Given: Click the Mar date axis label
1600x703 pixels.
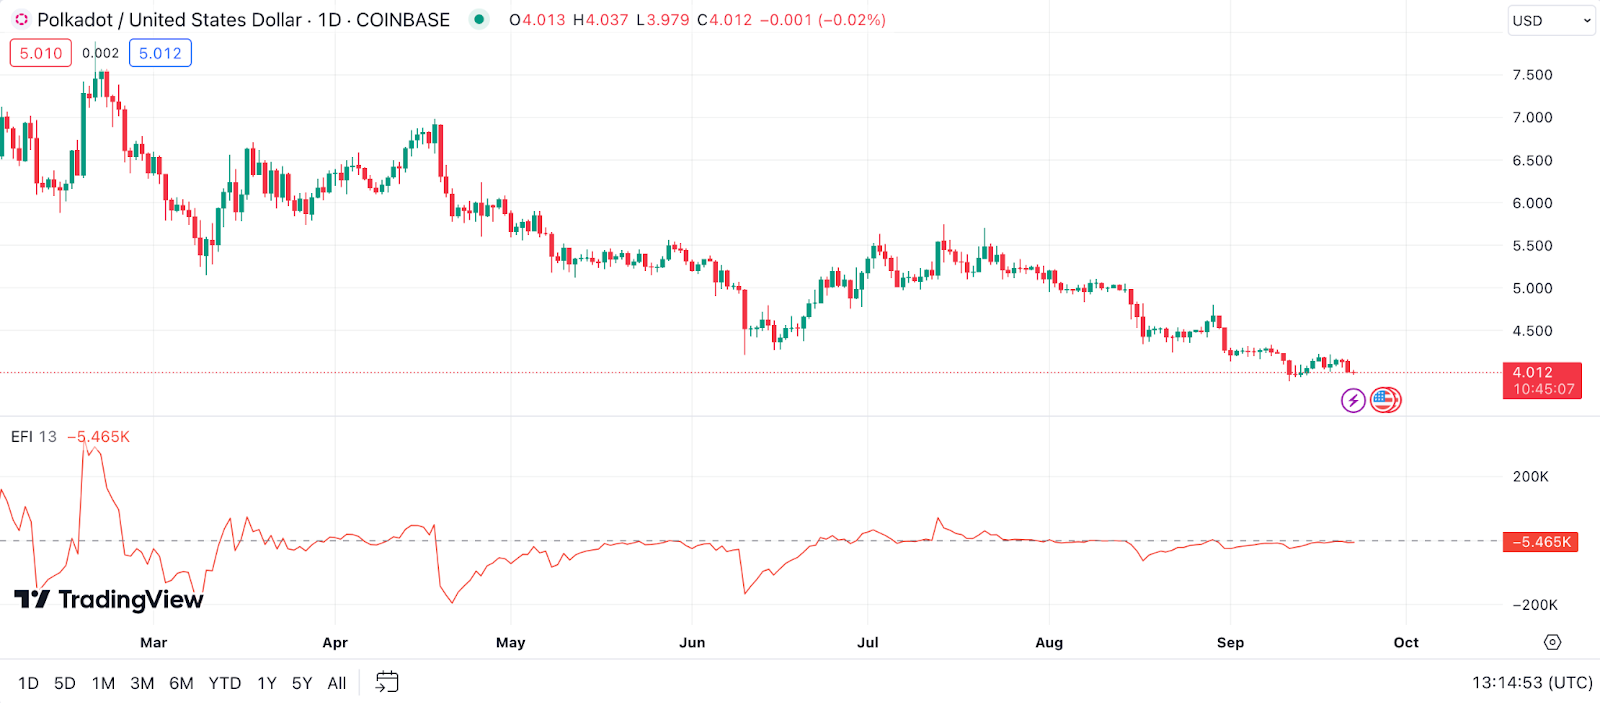Looking at the screenshot, I should click(x=154, y=643).
